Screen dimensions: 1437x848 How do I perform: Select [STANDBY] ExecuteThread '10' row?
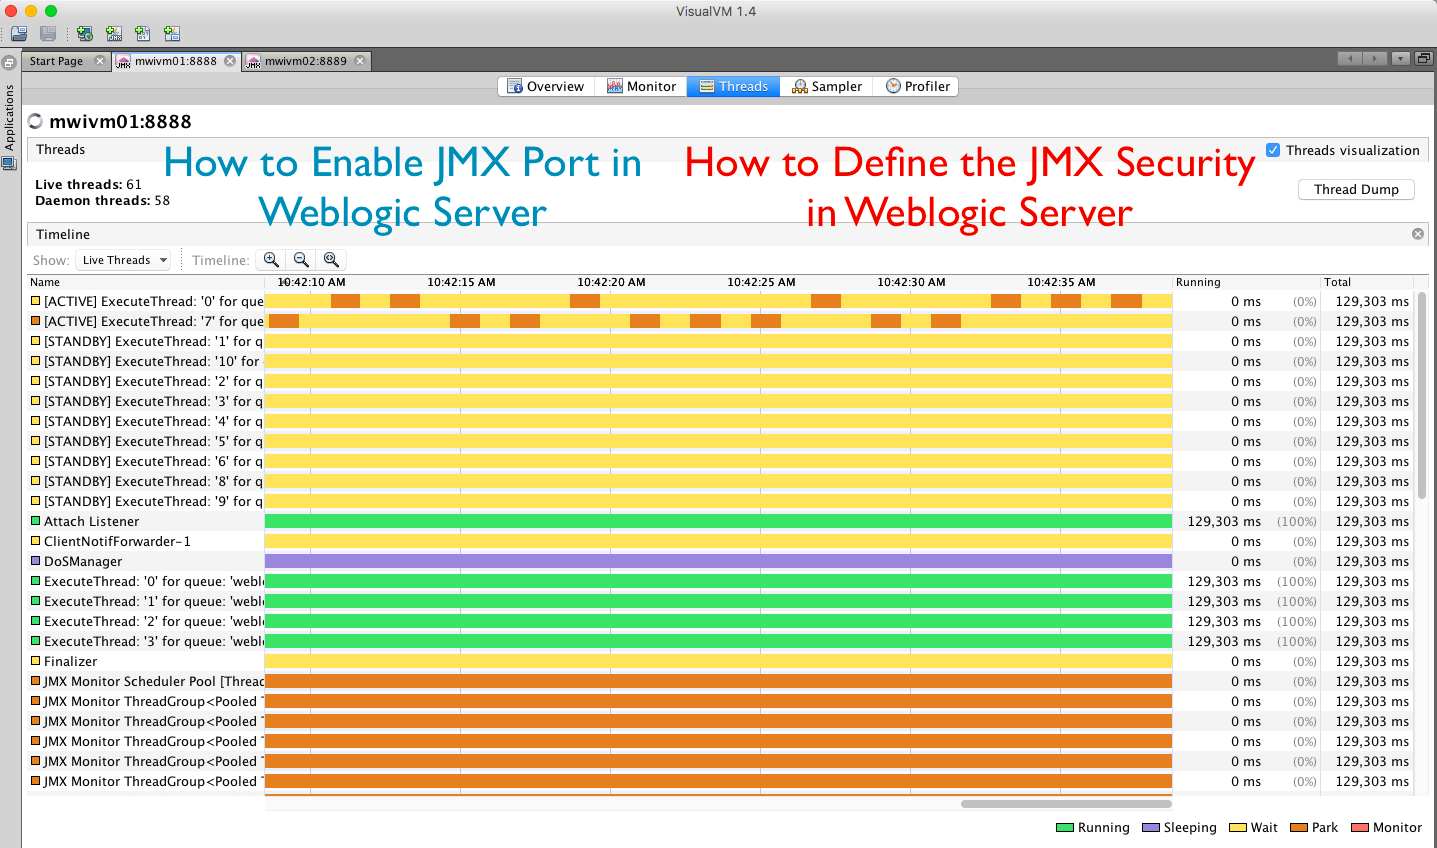tap(720, 361)
